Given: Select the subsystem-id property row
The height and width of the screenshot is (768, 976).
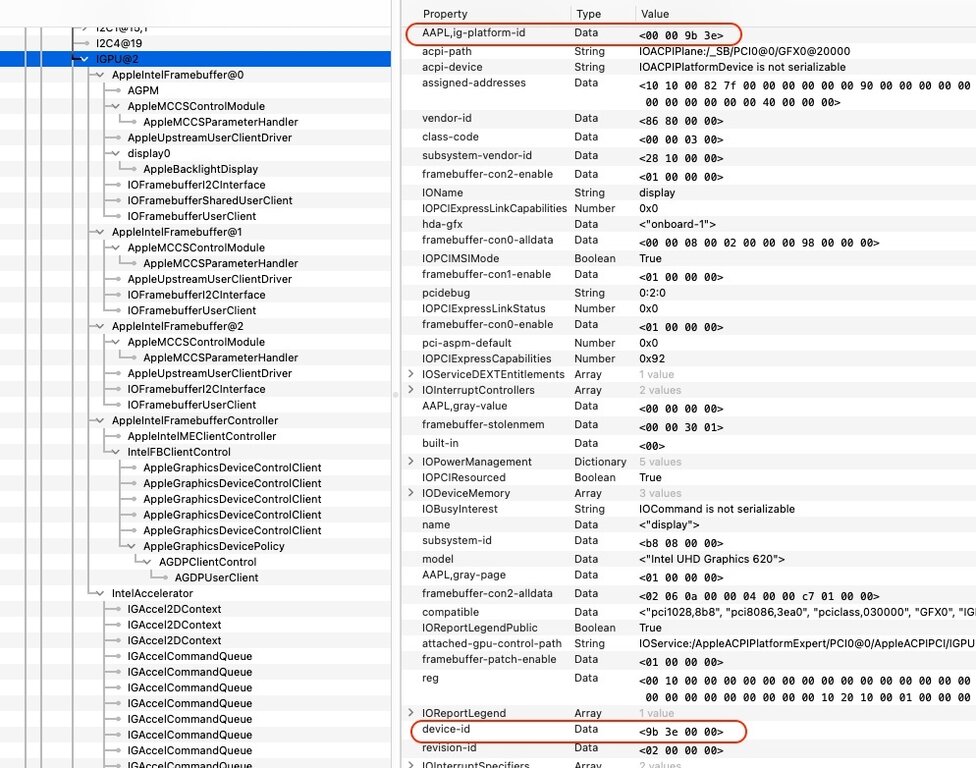Looking at the screenshot, I should tap(688, 541).
